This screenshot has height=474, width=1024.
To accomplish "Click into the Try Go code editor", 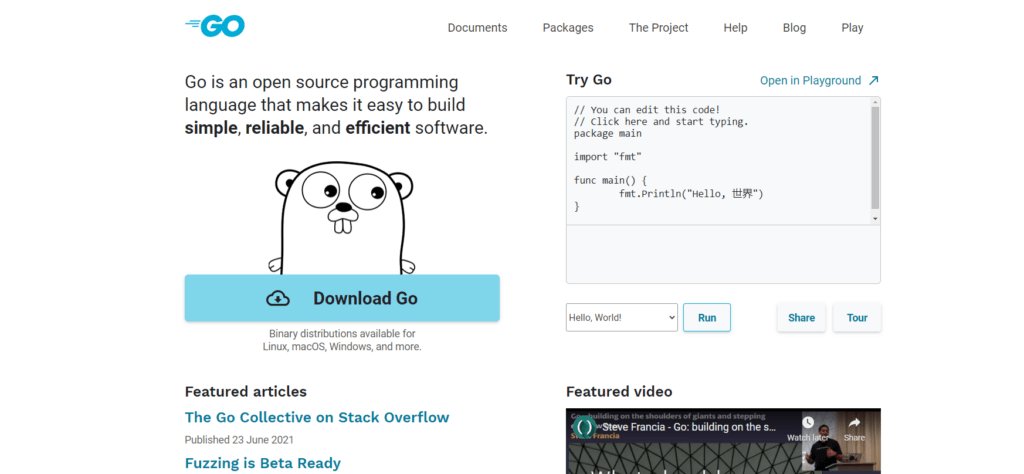I will tap(718, 161).
